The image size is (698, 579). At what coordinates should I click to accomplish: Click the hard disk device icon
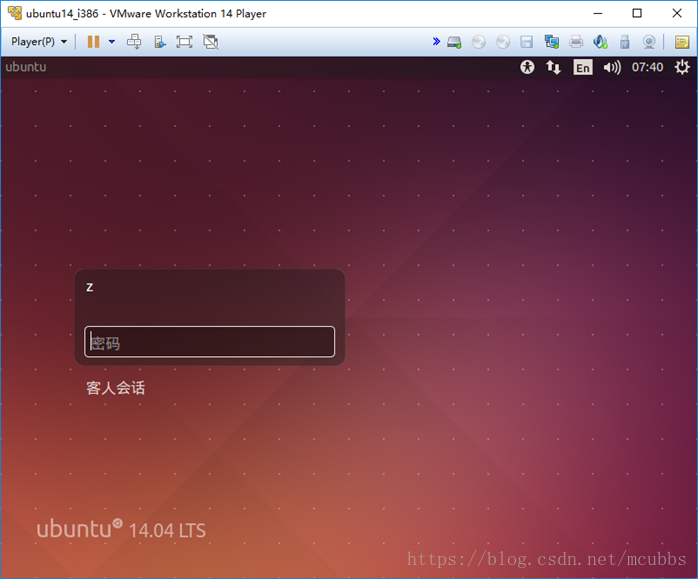coord(454,42)
